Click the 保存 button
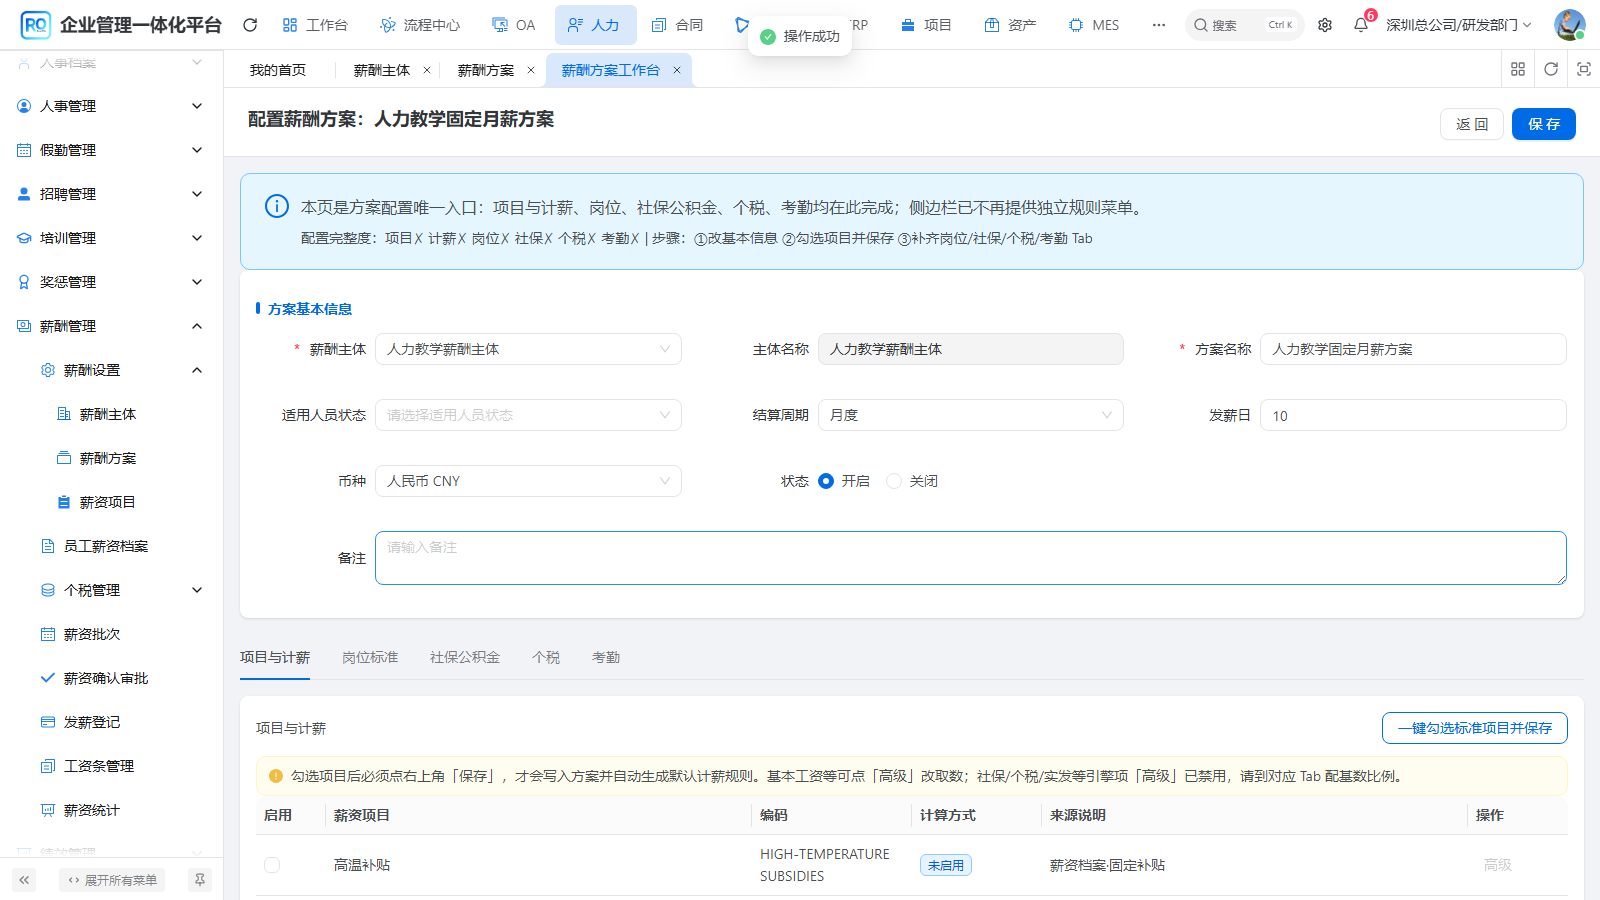 tap(1544, 124)
